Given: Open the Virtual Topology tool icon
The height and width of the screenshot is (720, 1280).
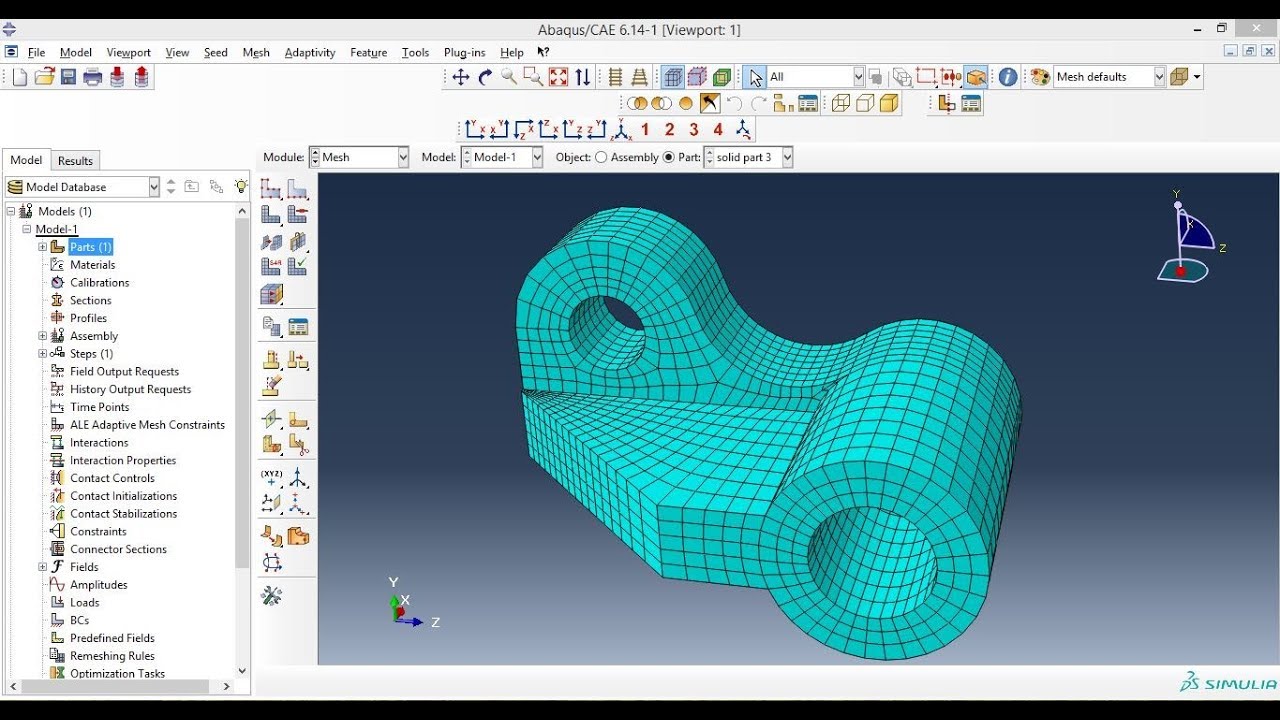Looking at the screenshot, I should click(x=271, y=537).
